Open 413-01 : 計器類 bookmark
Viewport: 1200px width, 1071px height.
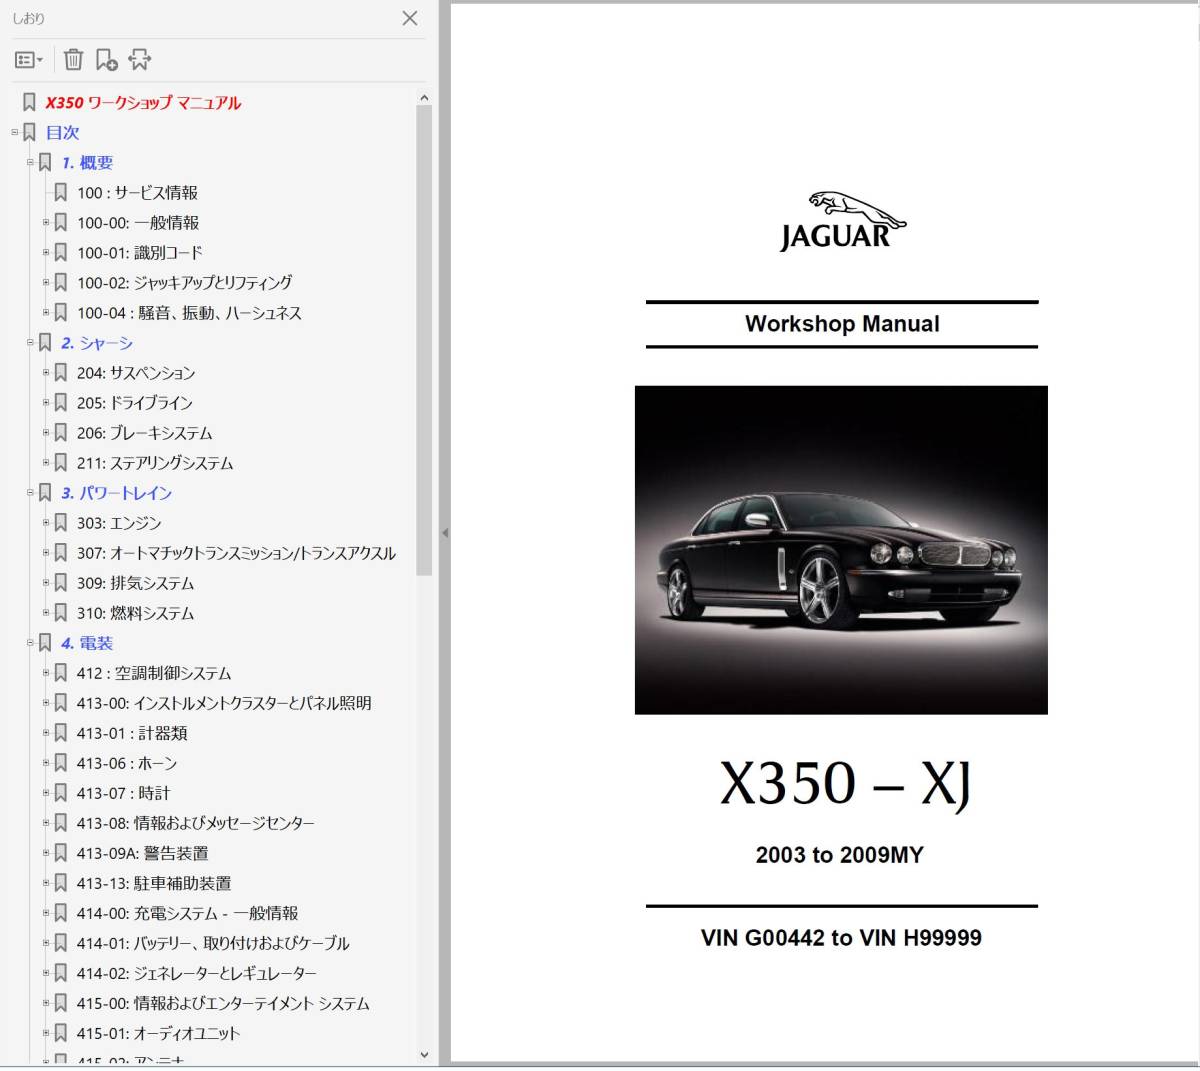(132, 733)
